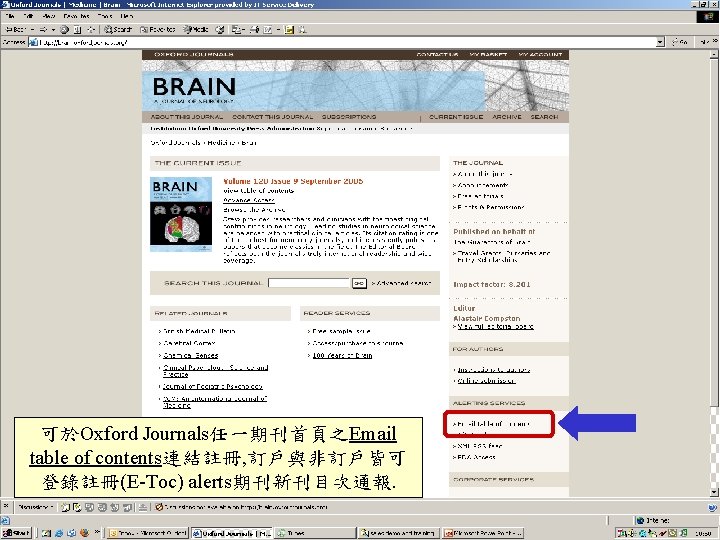Click the Refresh page icon

(78, 29)
